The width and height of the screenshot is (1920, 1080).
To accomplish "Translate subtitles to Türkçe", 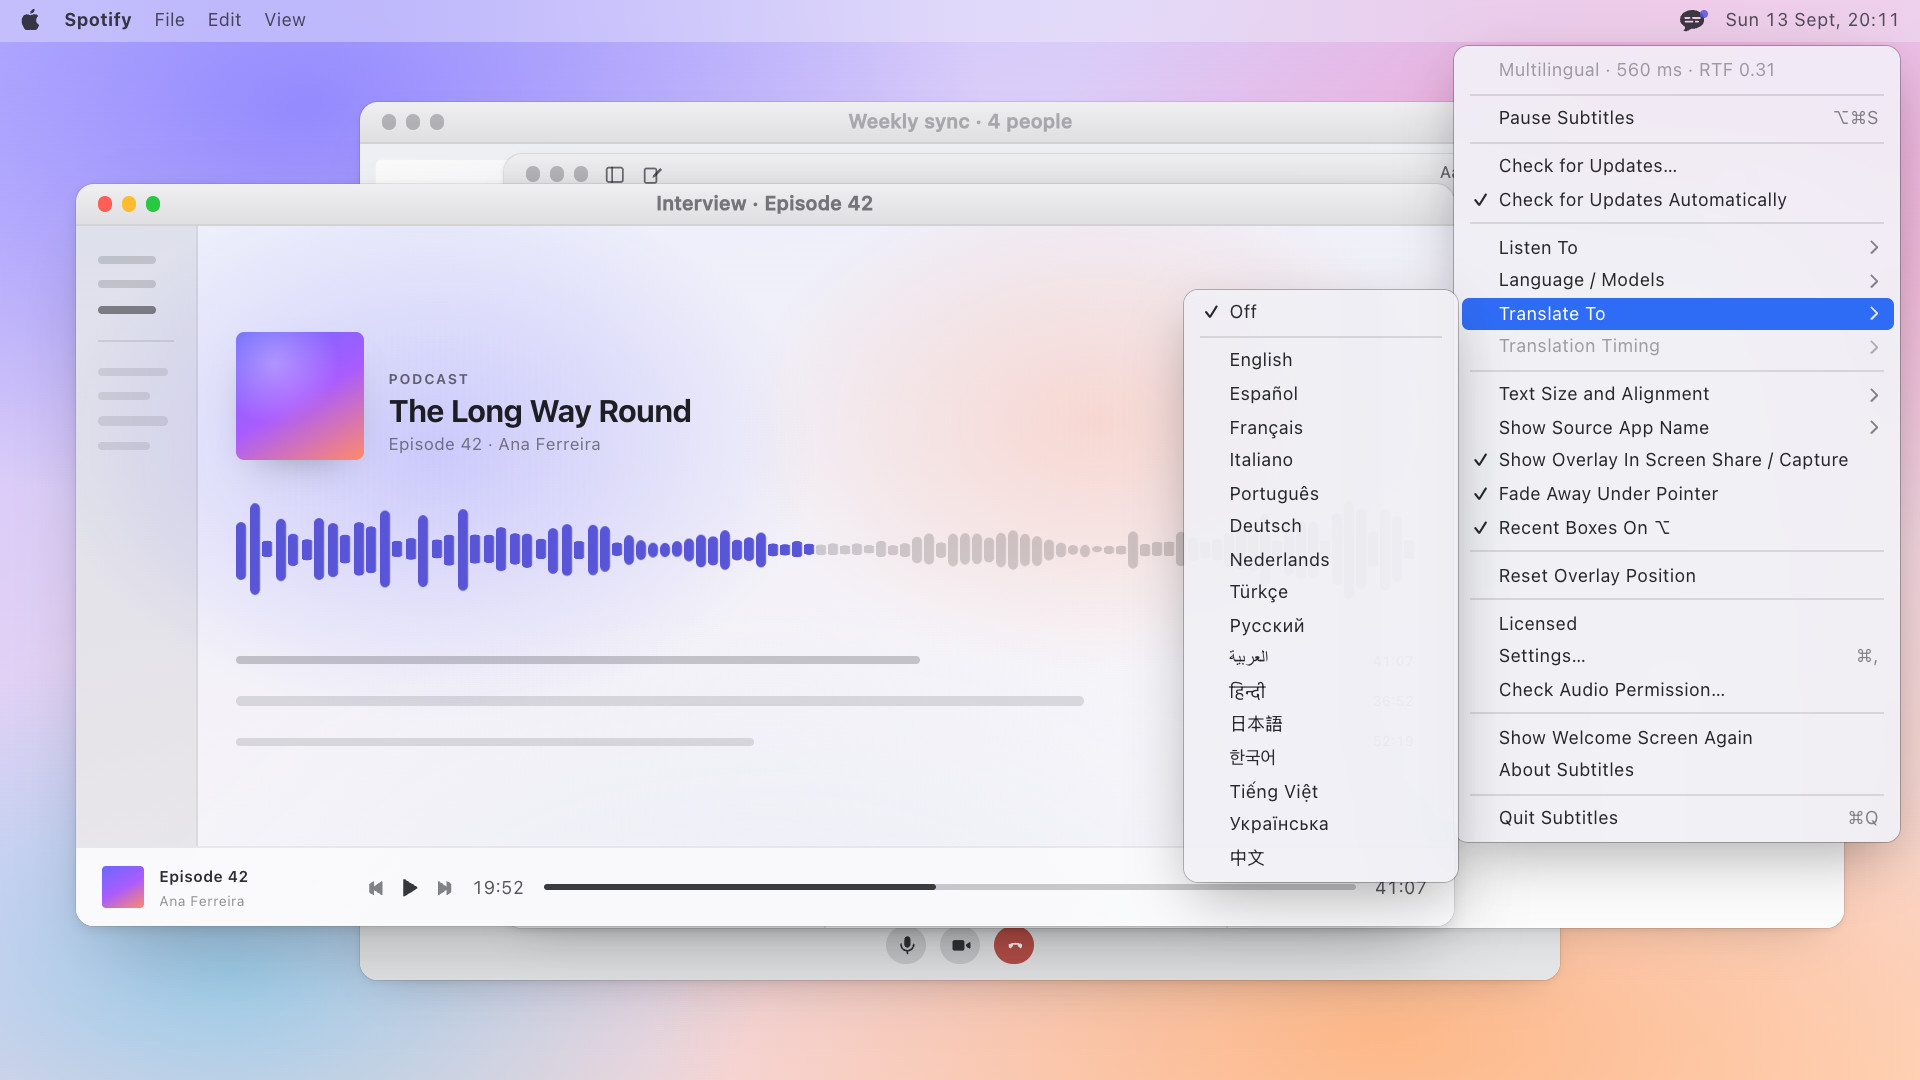I will (1320, 592).
